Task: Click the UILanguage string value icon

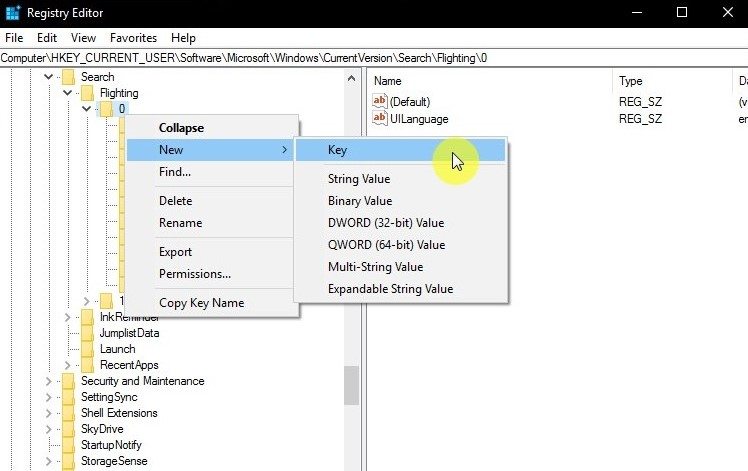Action: click(379, 119)
